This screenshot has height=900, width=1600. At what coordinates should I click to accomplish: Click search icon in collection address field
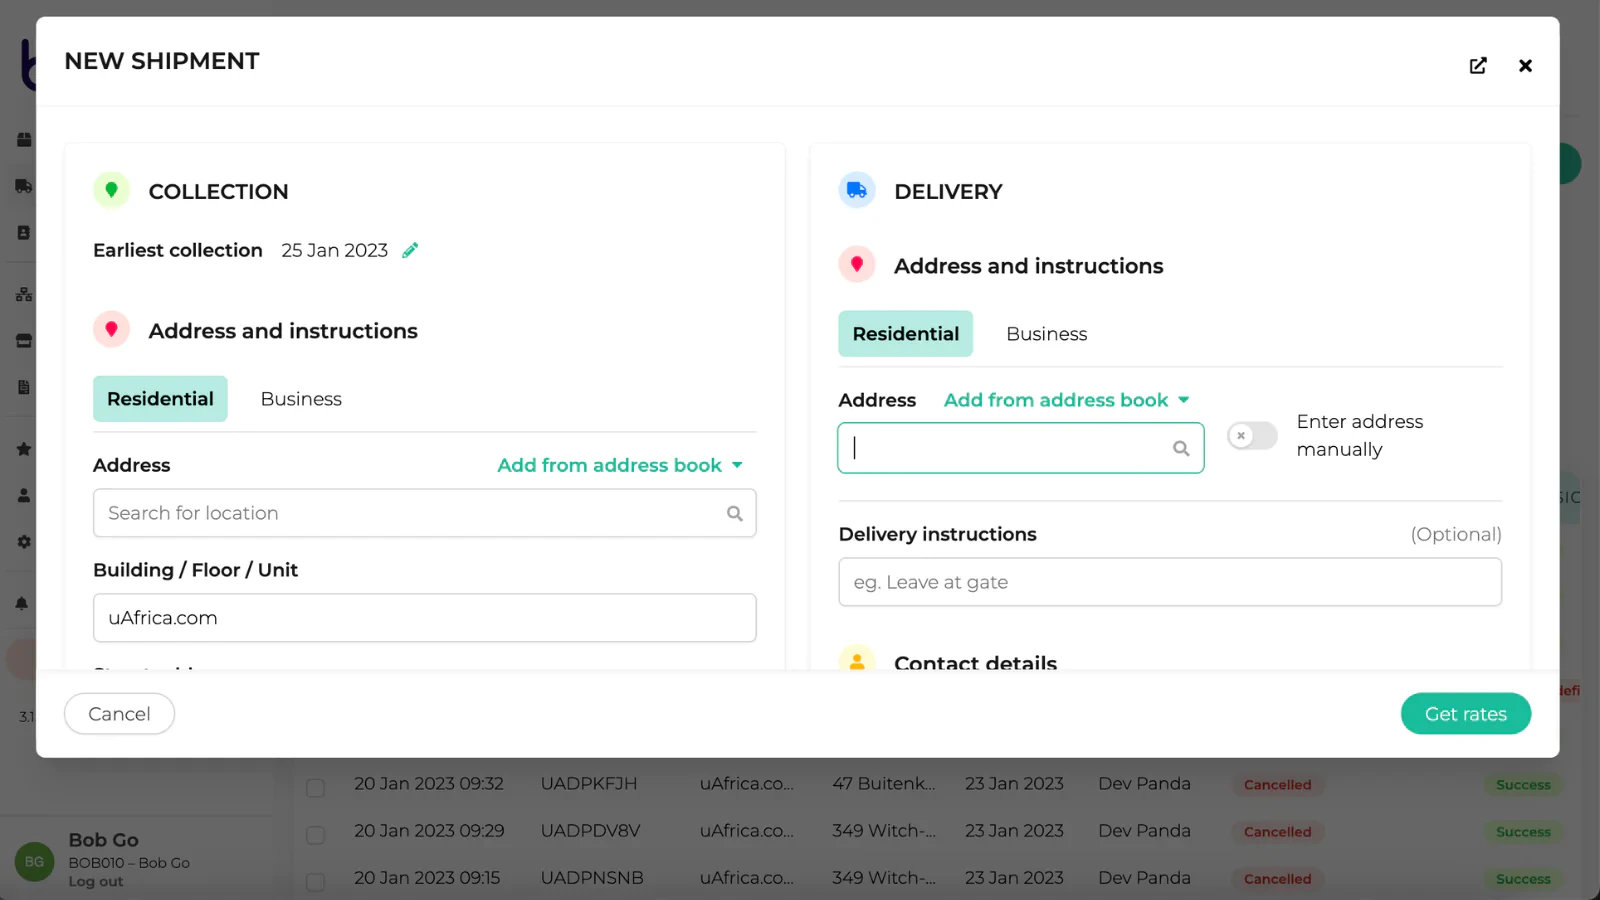[735, 513]
